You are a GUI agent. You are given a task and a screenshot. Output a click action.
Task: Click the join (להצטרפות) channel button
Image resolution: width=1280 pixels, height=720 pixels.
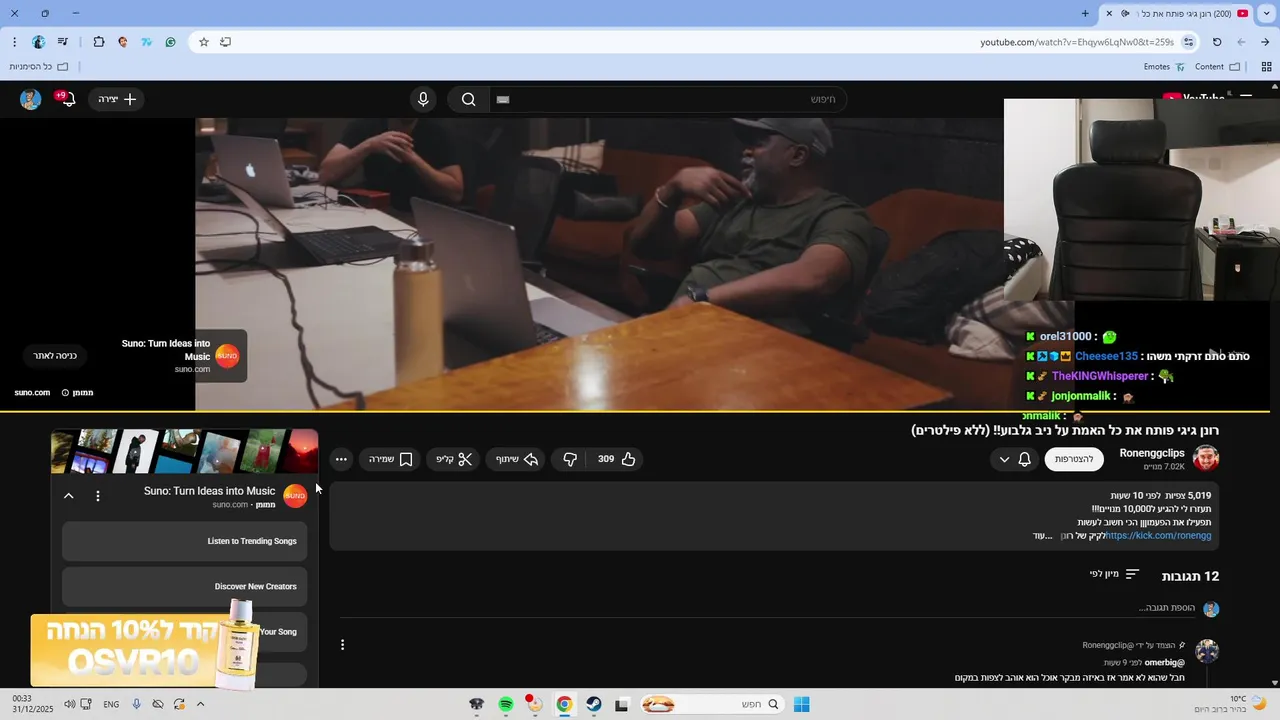[x=1074, y=459]
